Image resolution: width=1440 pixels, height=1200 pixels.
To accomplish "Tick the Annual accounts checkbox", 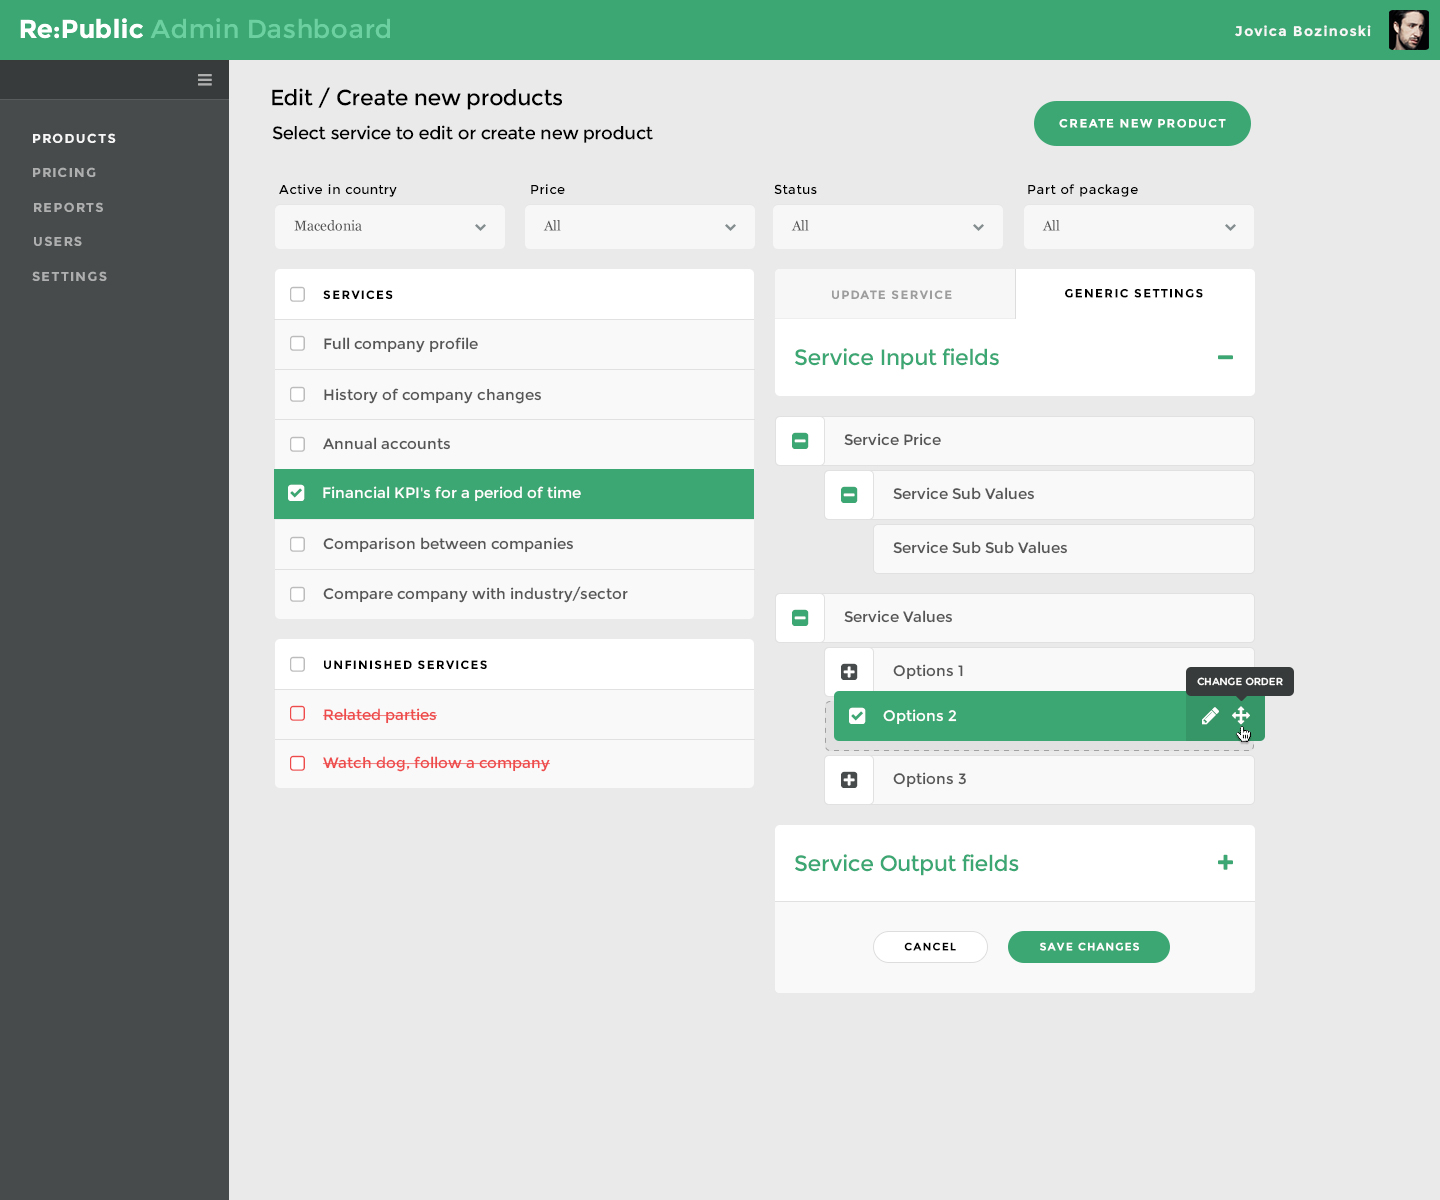I will click(297, 444).
